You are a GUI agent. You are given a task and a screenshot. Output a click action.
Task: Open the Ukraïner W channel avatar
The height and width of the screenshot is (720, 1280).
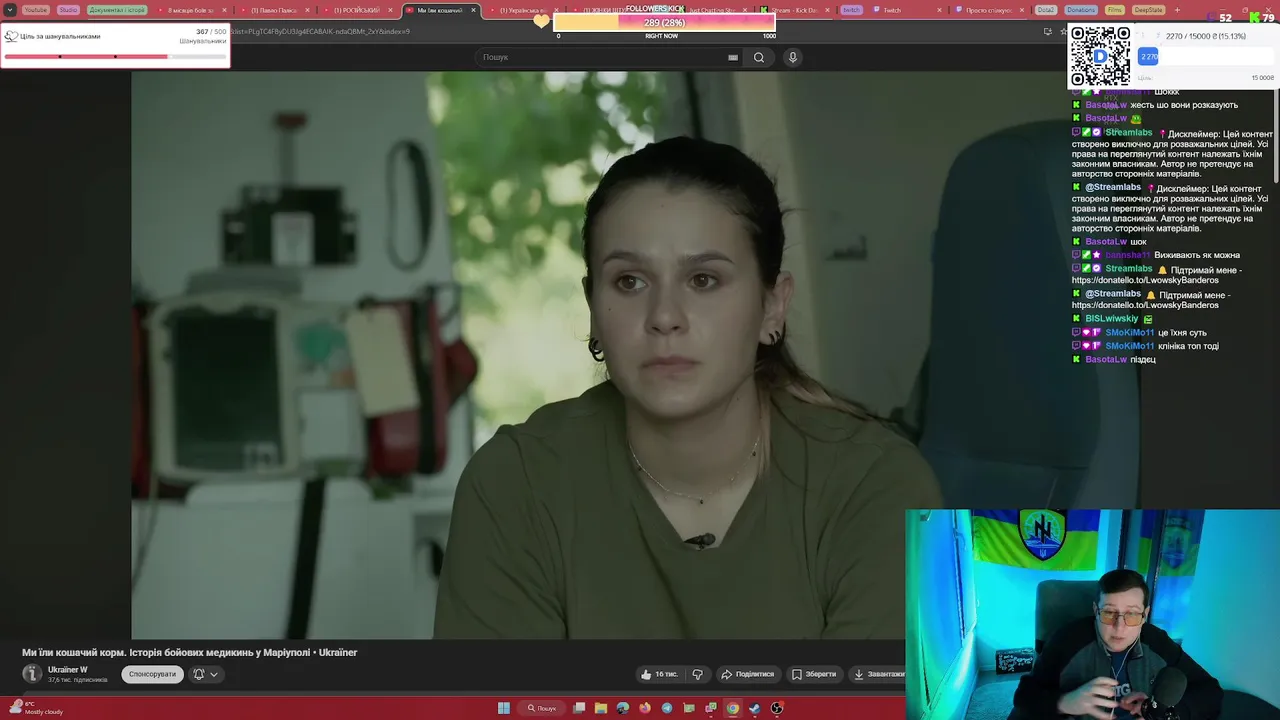(x=32, y=674)
